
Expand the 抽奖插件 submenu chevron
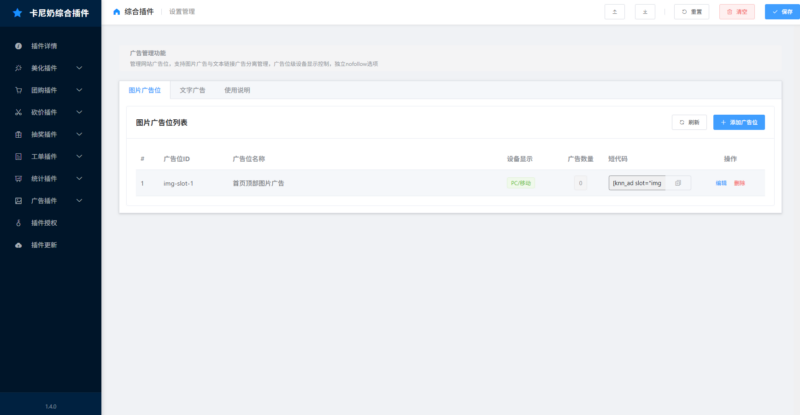pos(79,134)
